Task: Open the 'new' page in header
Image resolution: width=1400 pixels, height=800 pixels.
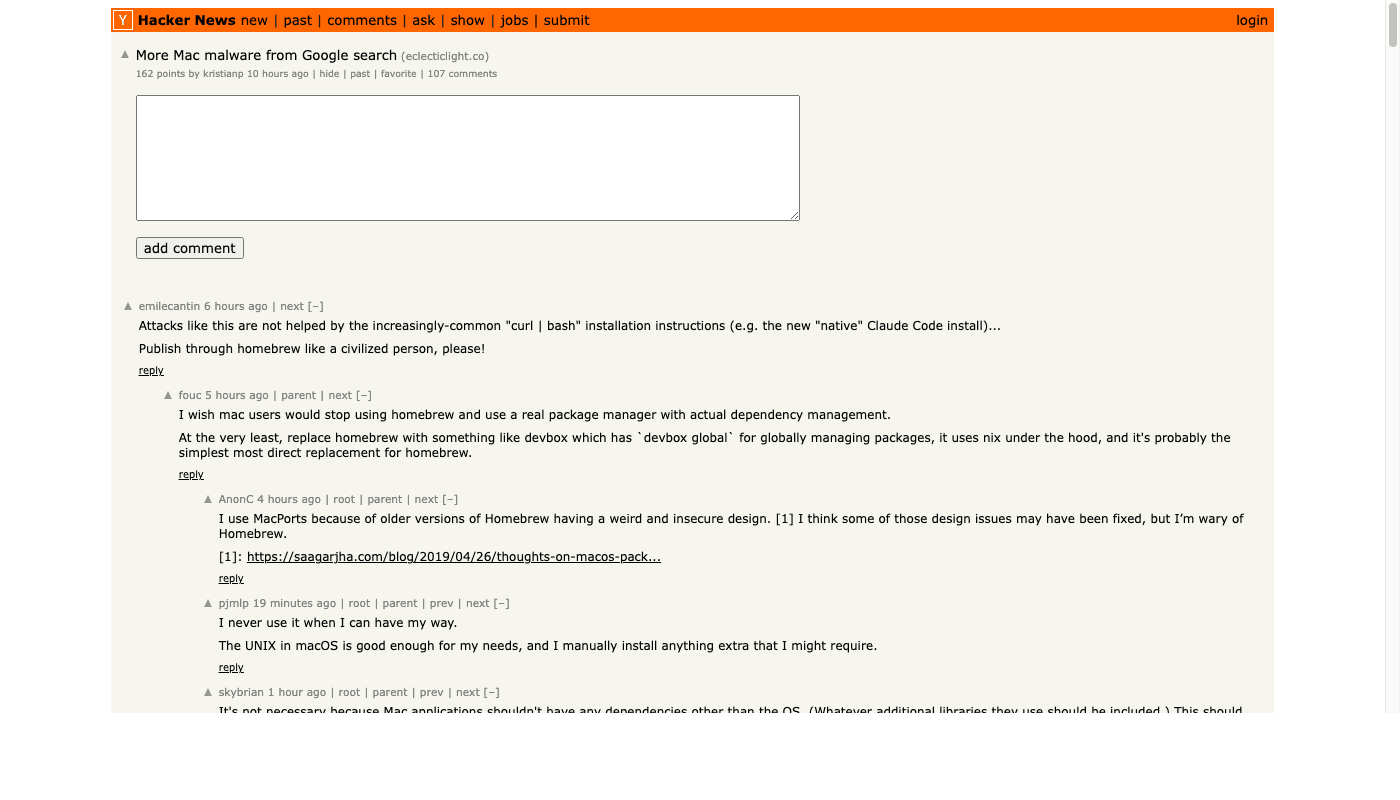Action: [x=254, y=20]
